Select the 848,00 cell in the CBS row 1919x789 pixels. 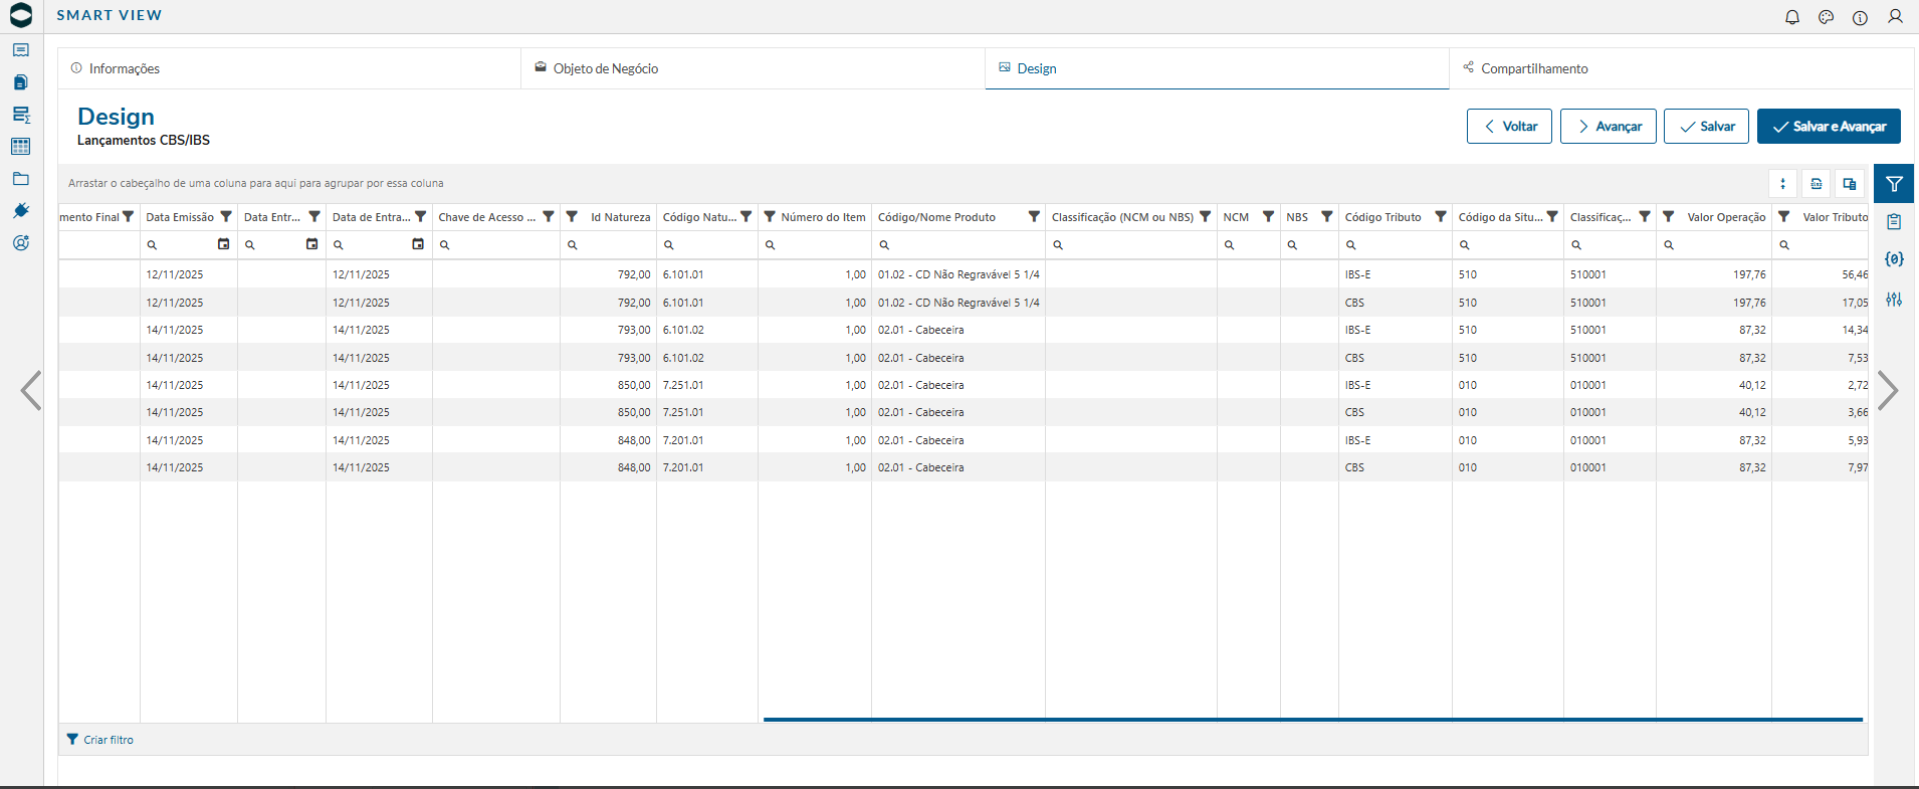point(608,467)
